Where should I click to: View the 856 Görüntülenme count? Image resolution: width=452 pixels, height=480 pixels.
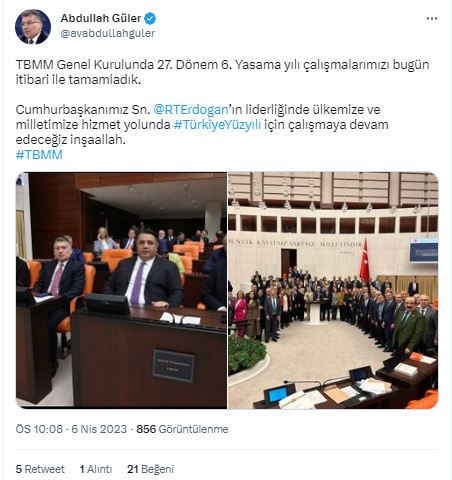[182, 429]
